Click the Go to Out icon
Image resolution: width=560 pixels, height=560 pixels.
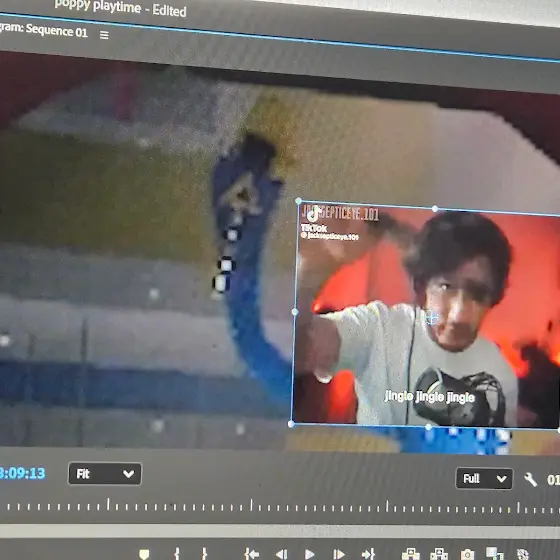(x=368, y=554)
